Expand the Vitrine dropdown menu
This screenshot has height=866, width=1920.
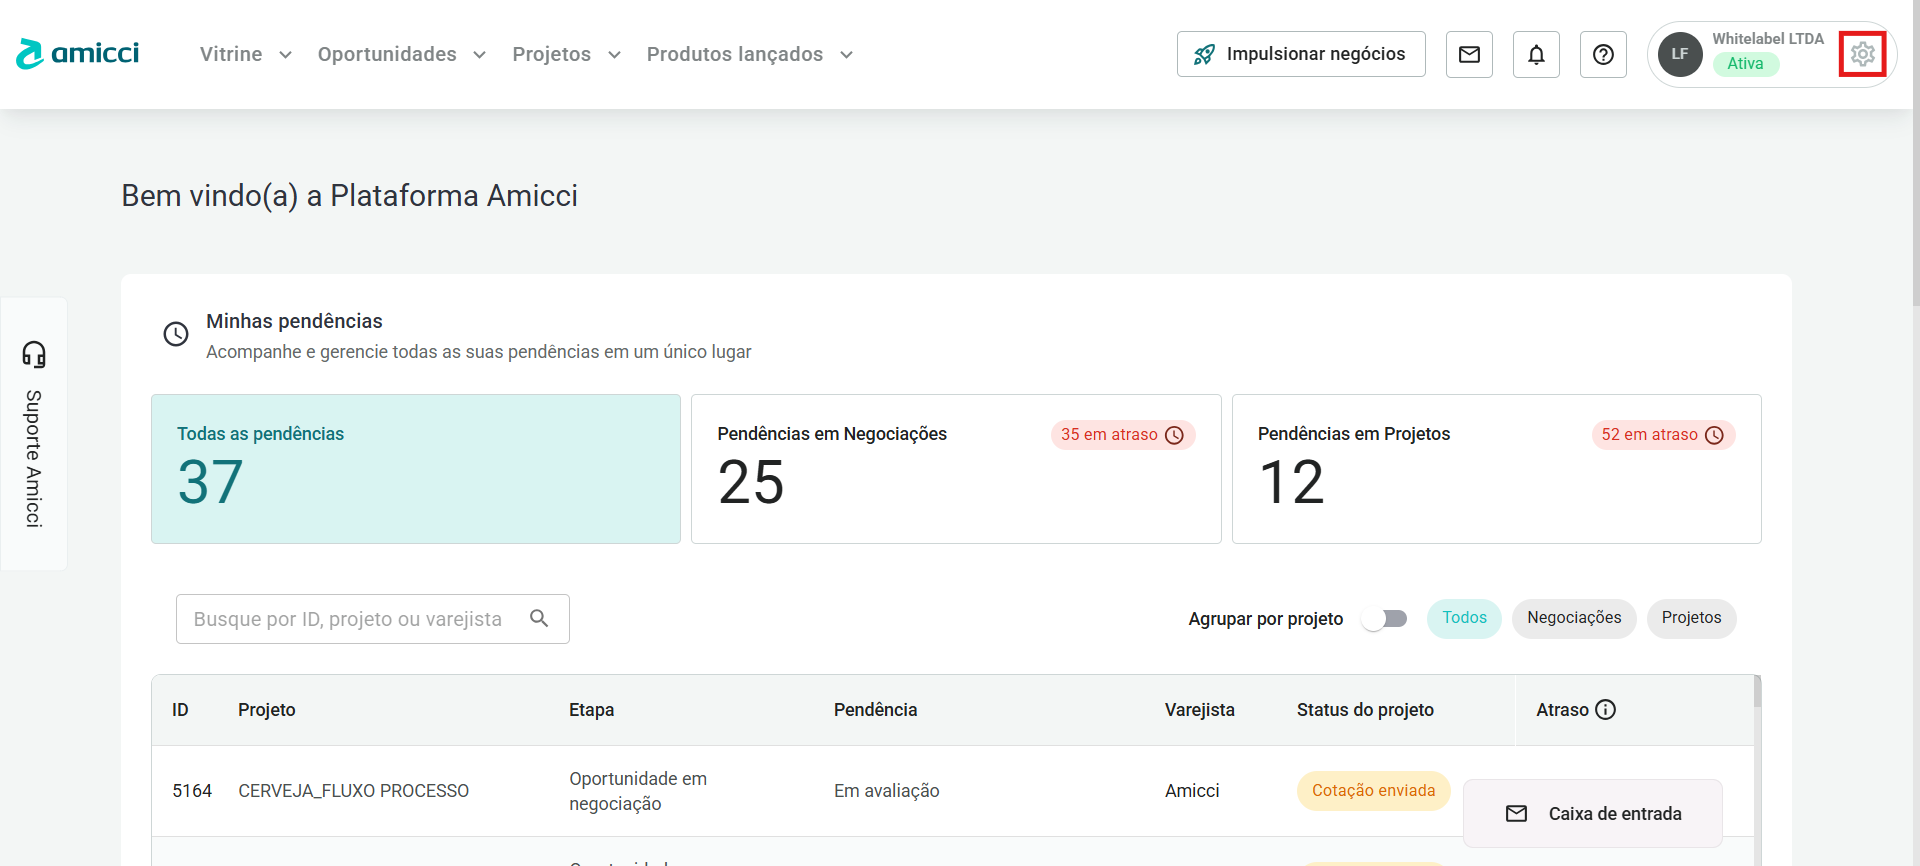(x=245, y=54)
